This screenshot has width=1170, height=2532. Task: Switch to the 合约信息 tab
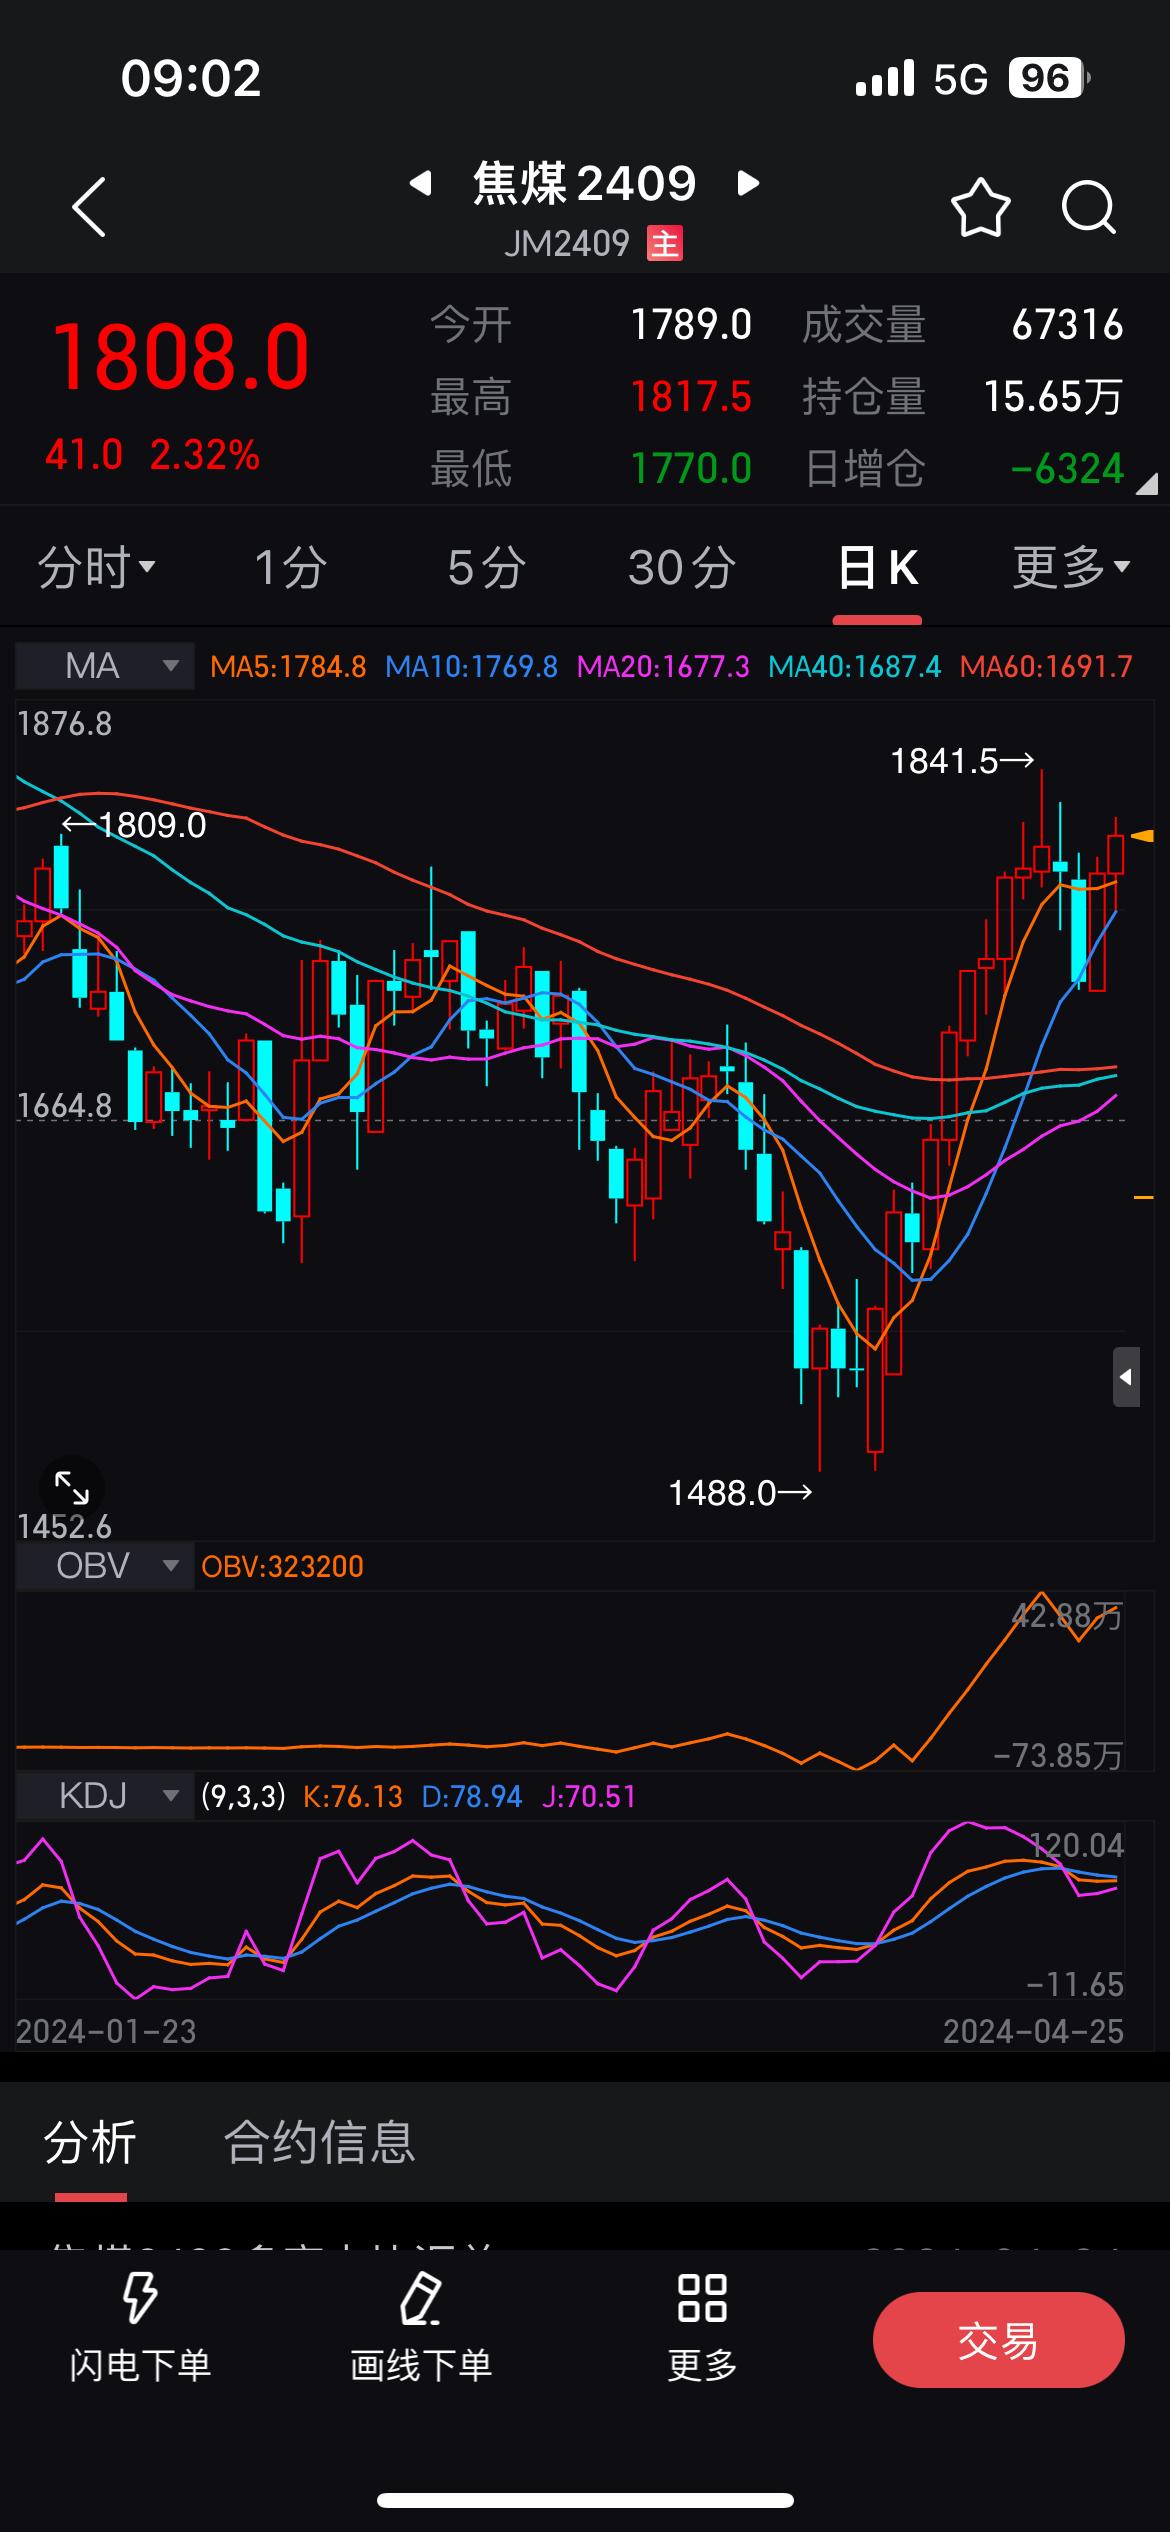(319, 2142)
